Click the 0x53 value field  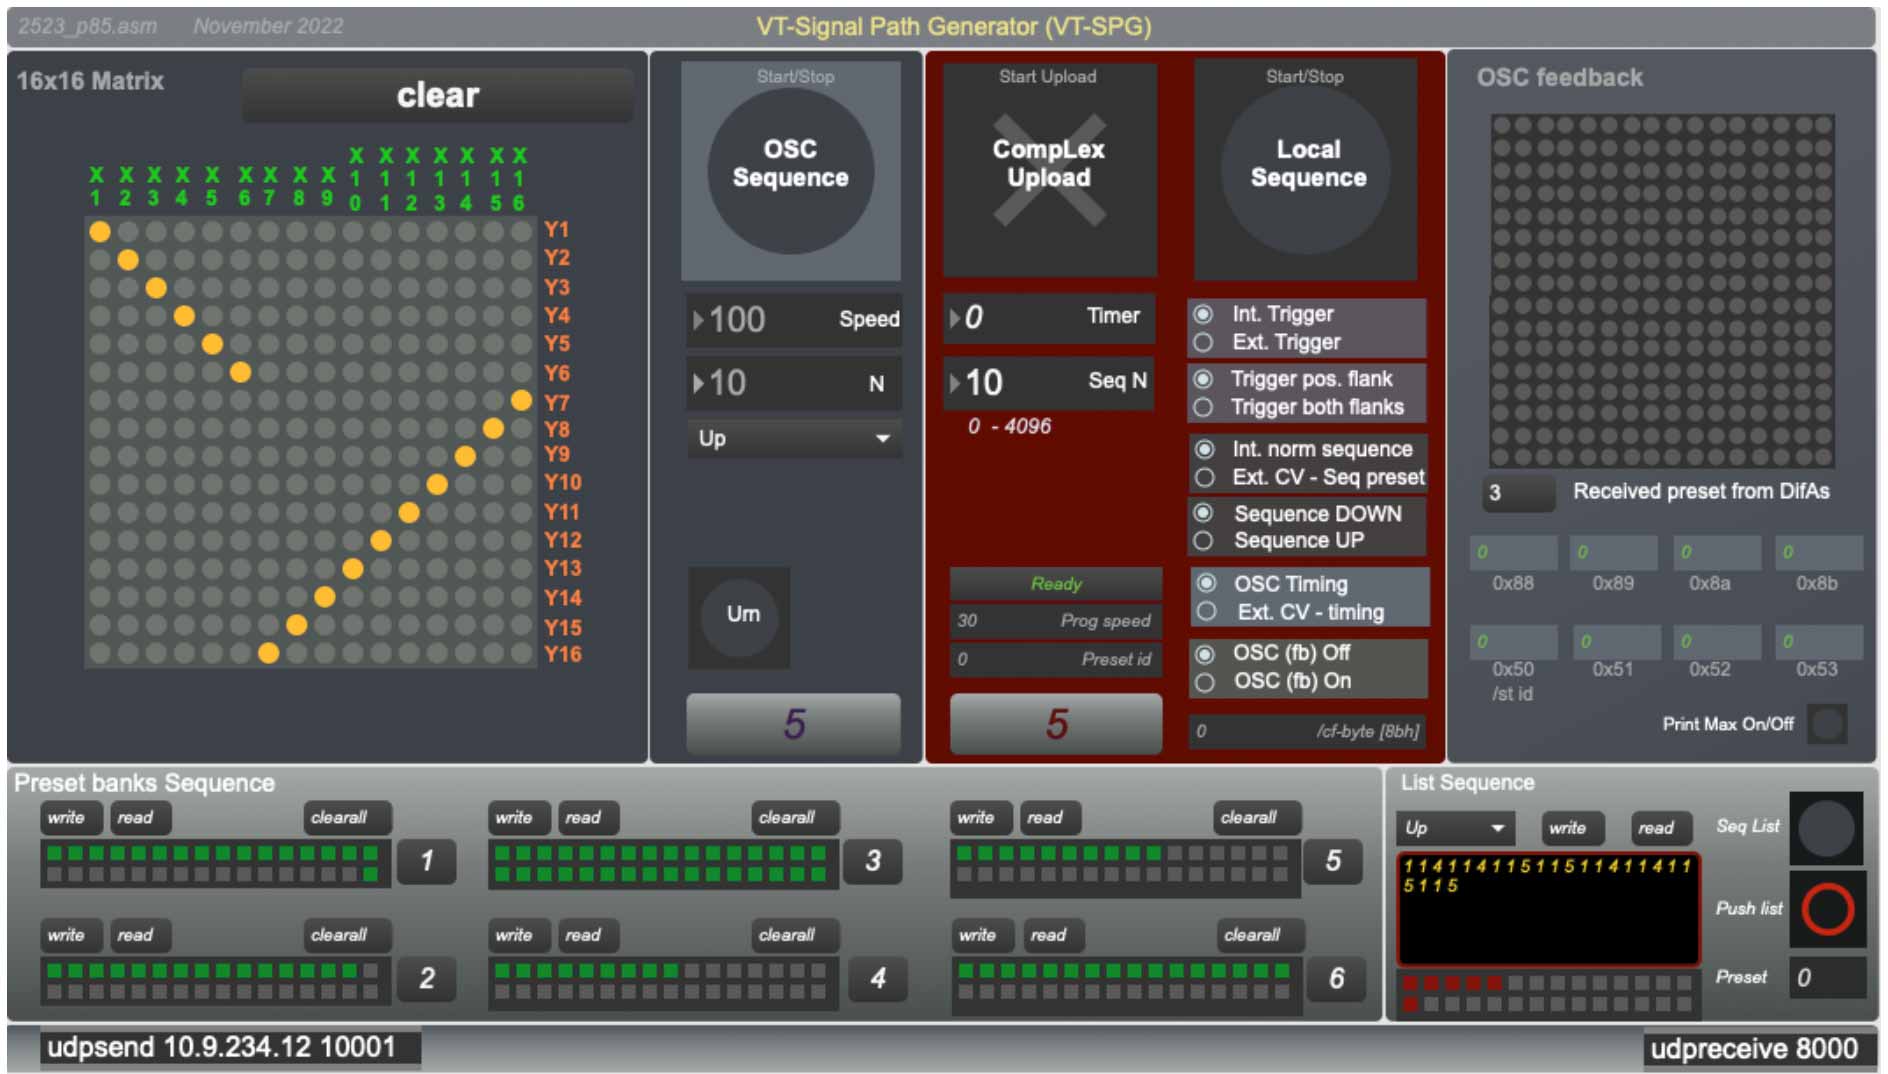click(1819, 641)
